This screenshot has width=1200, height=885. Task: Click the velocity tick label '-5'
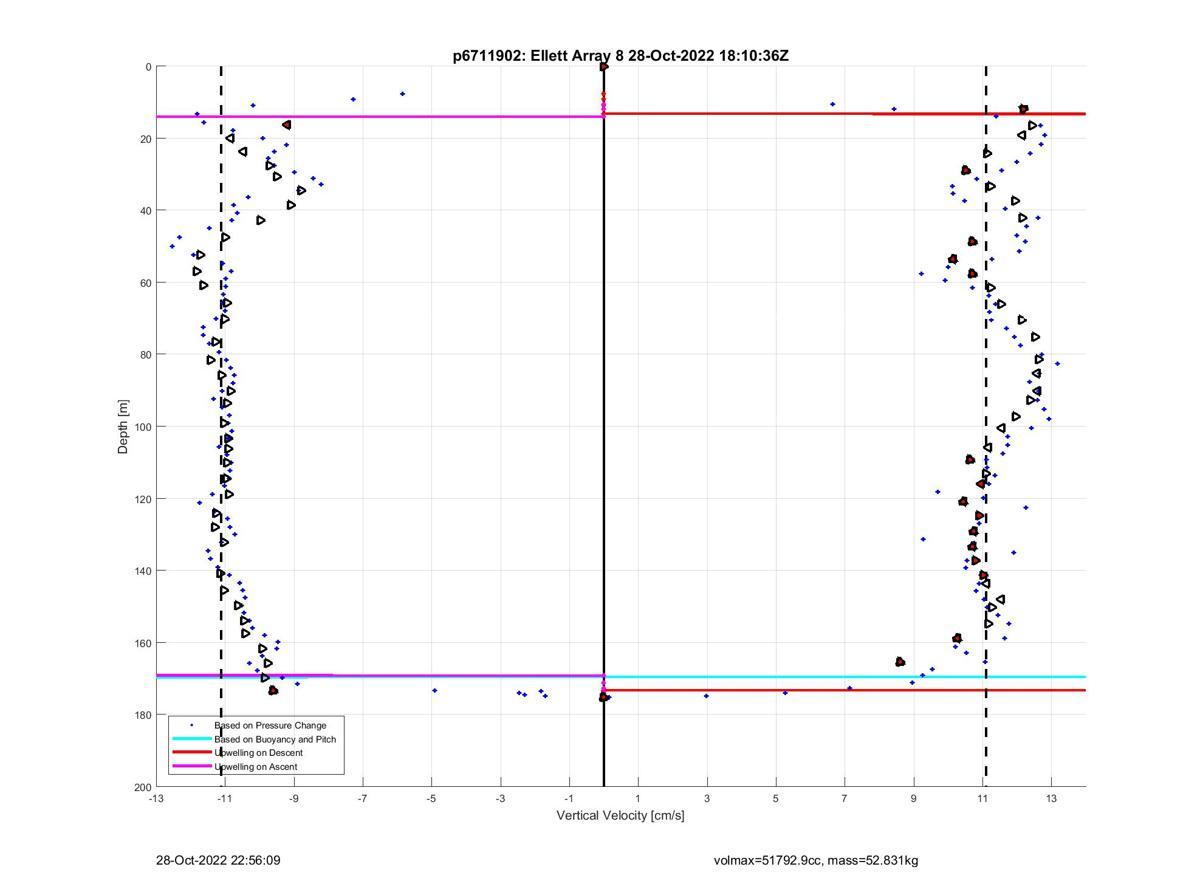point(432,799)
